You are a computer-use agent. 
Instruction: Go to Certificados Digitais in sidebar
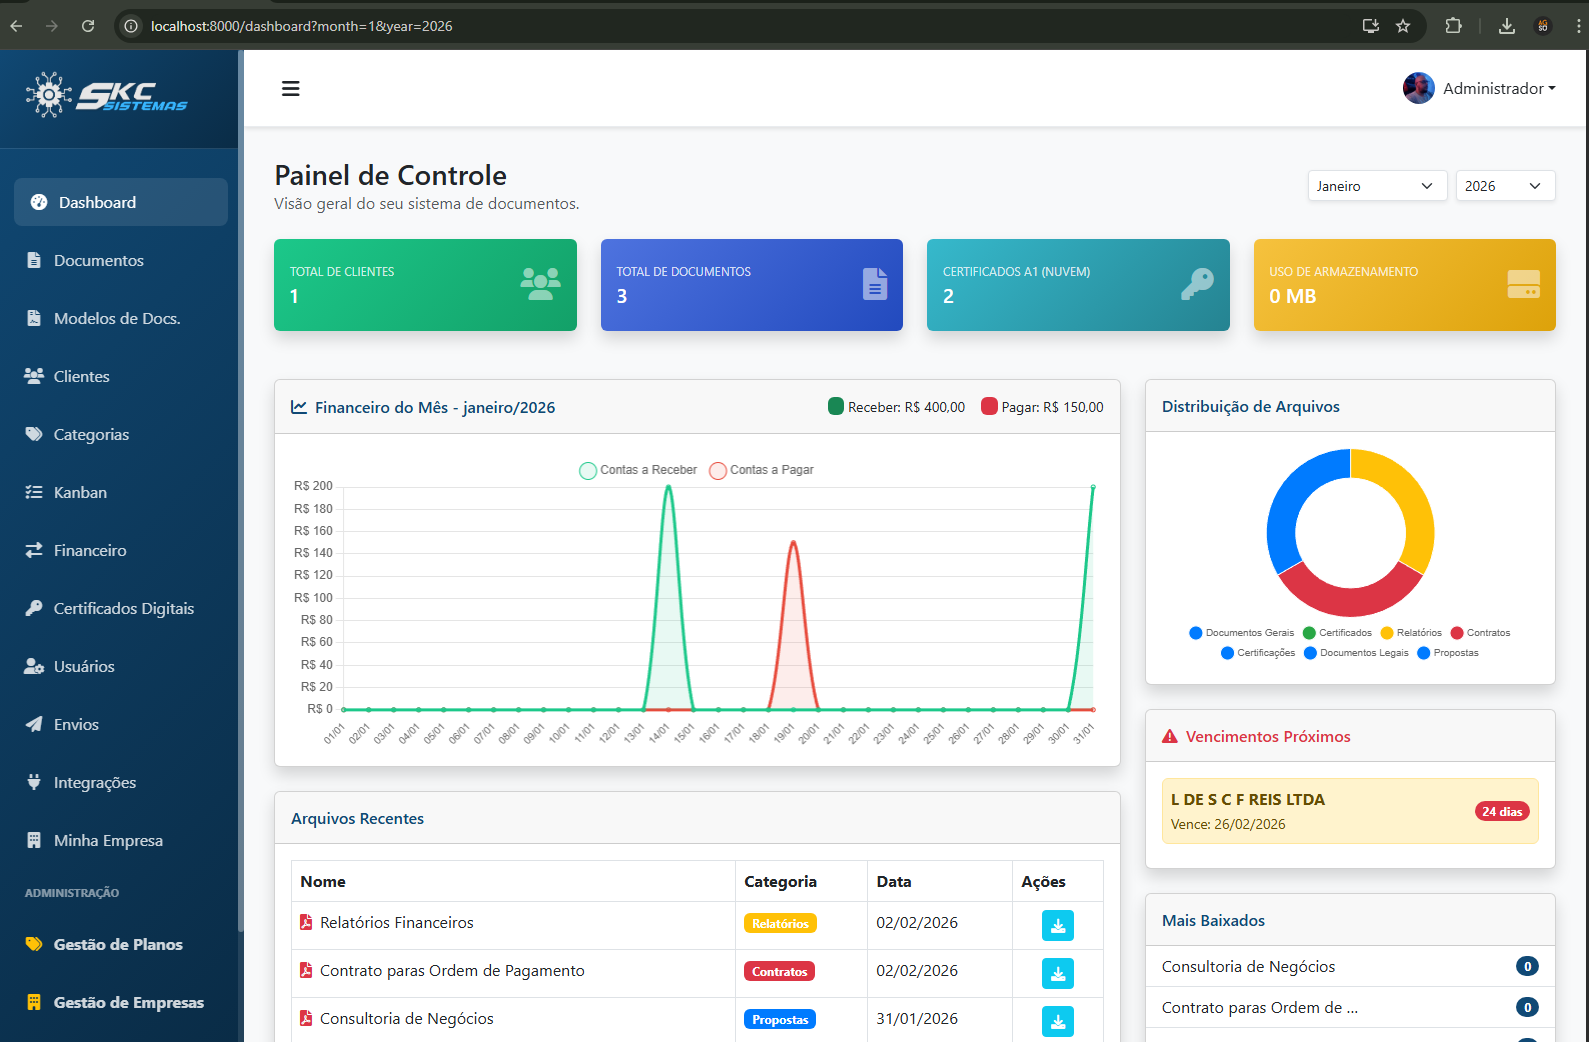pyautogui.click(x=123, y=608)
